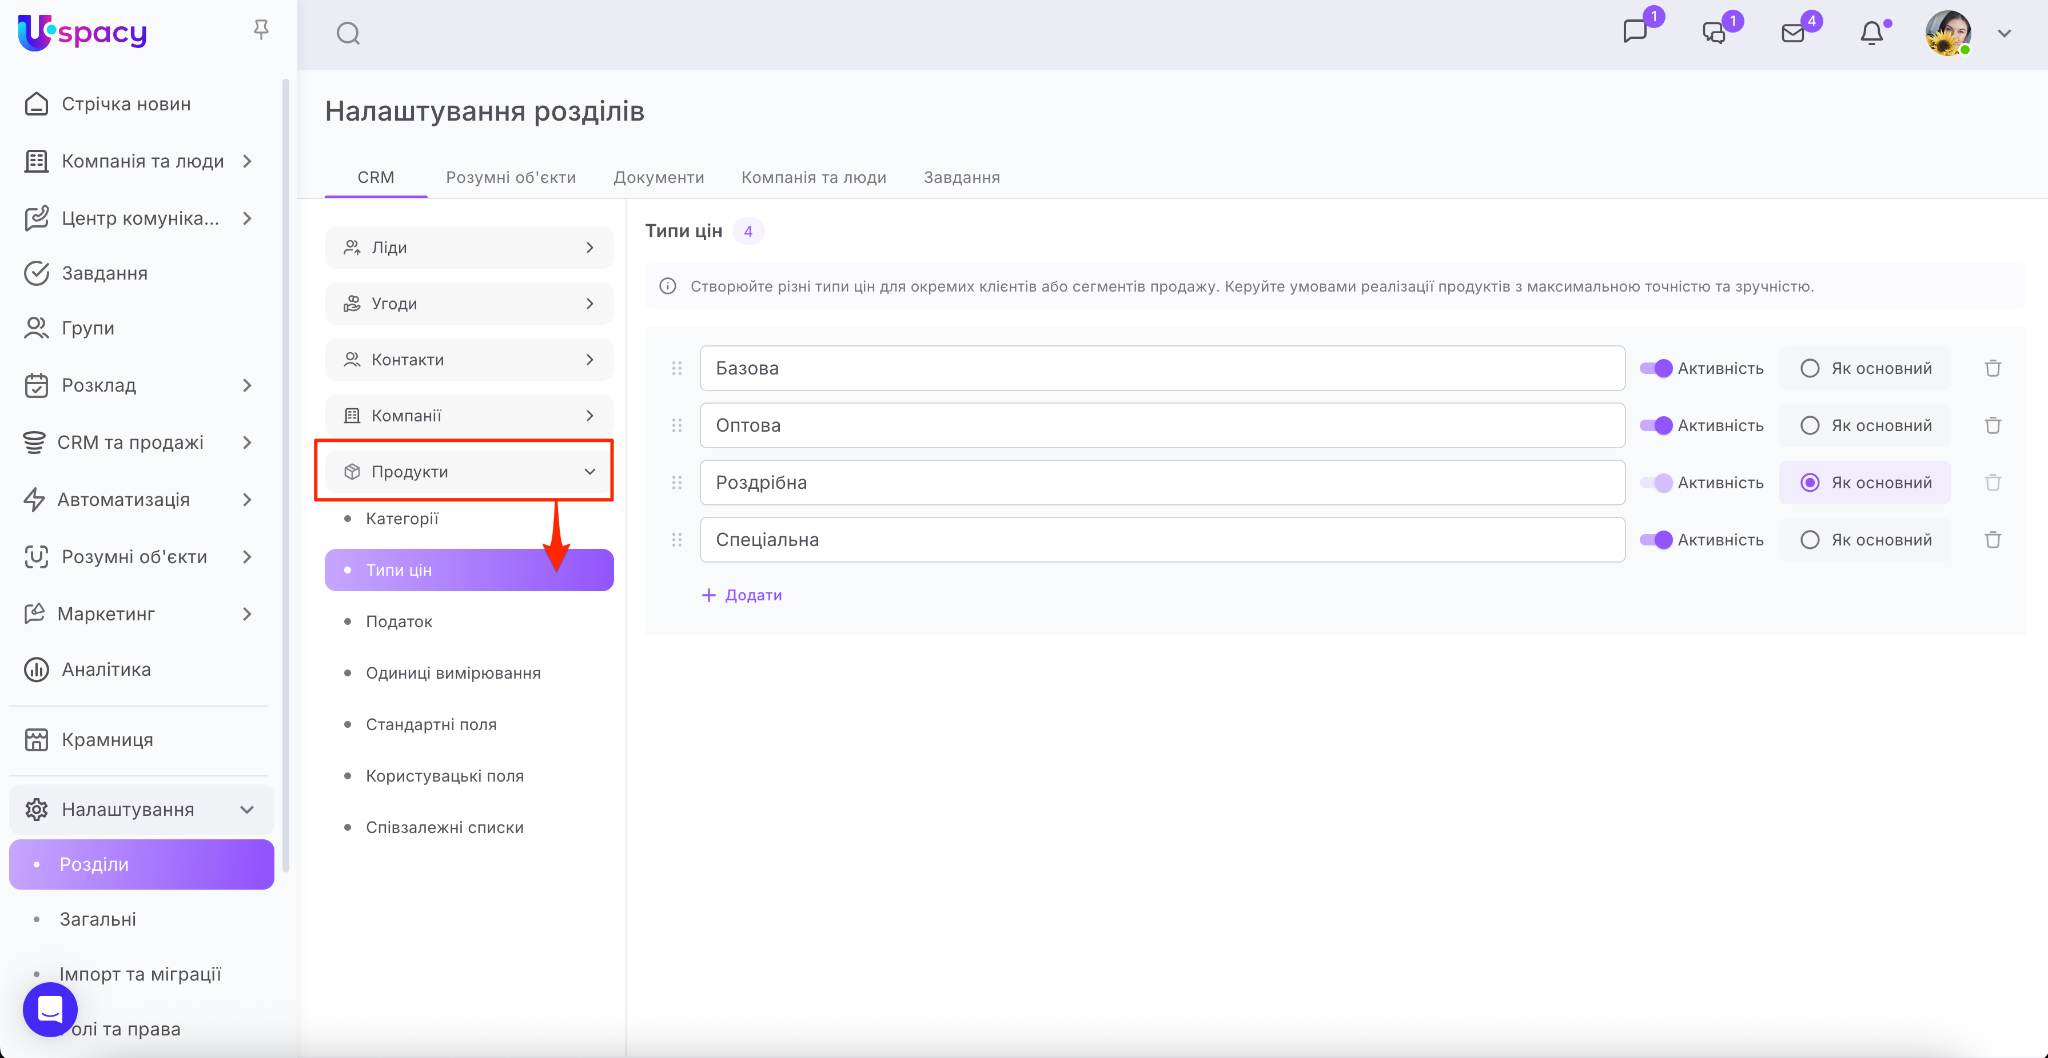Disable Активність for Спеціальна price
Viewport: 2048px width, 1058px height.
click(x=1656, y=540)
